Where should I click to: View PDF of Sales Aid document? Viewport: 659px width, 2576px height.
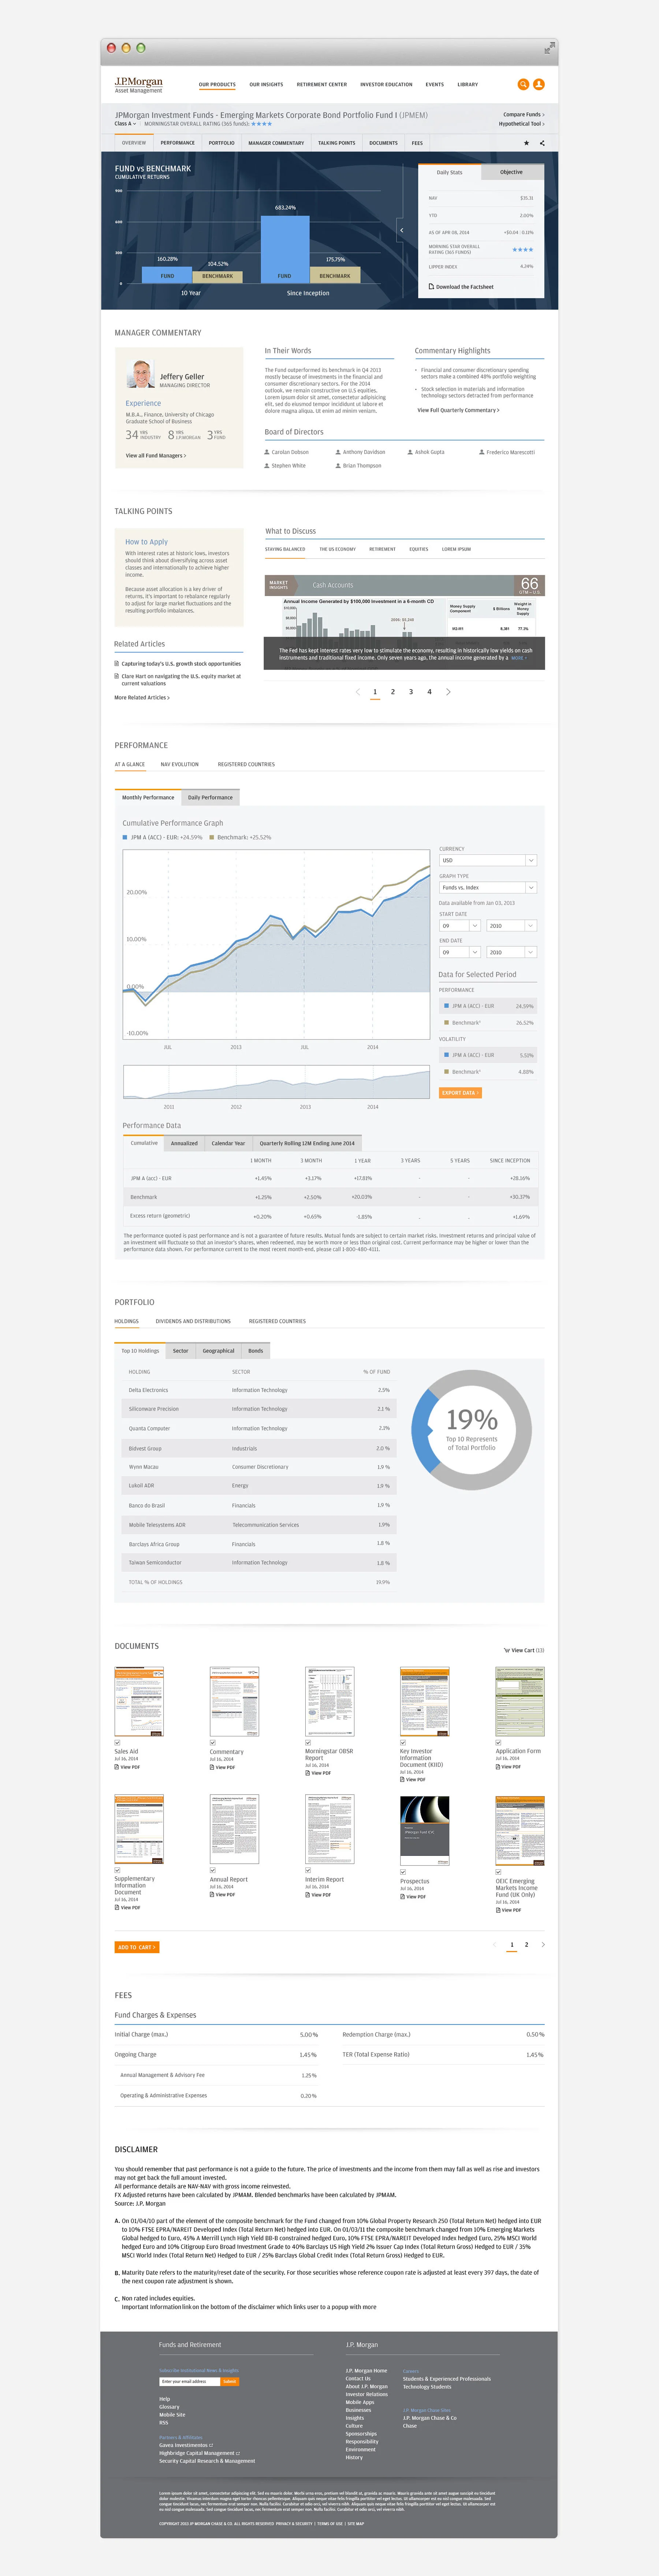pos(127,1767)
